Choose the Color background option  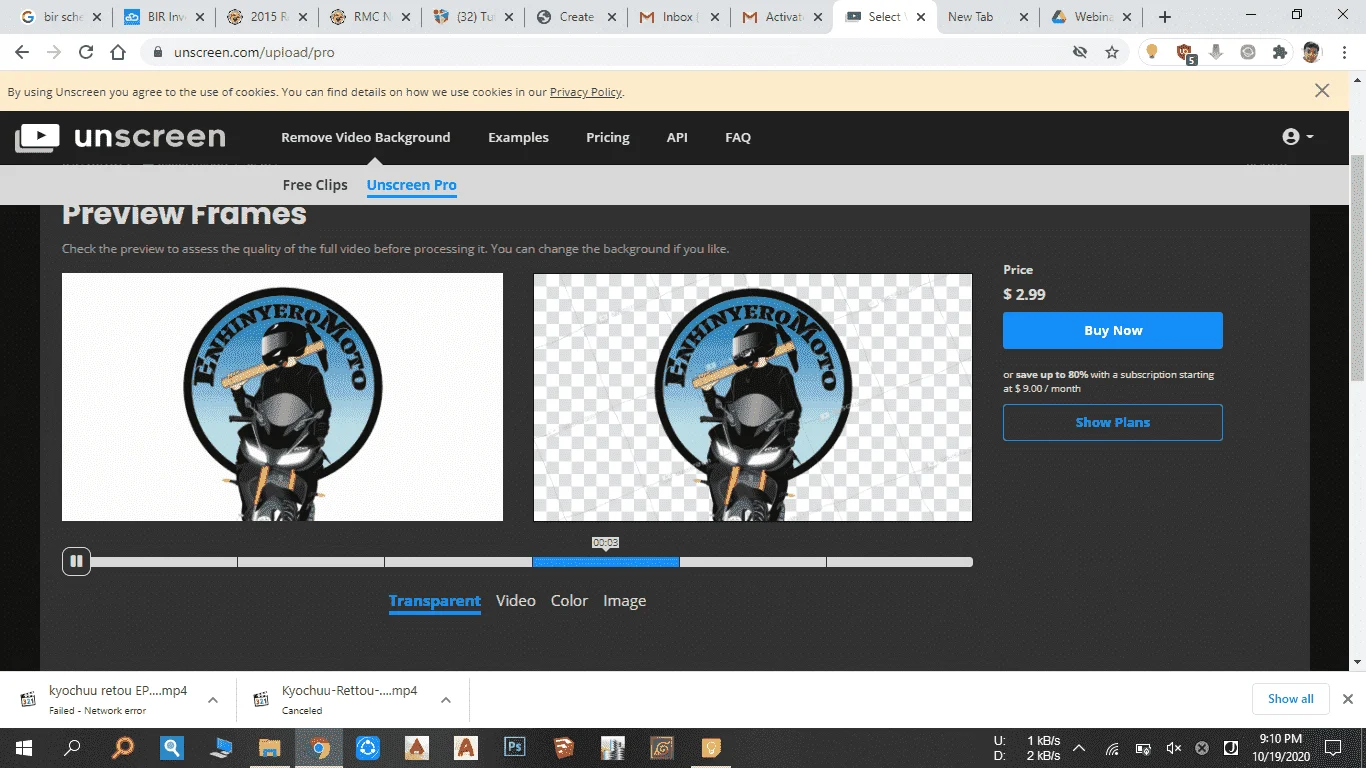pos(570,601)
